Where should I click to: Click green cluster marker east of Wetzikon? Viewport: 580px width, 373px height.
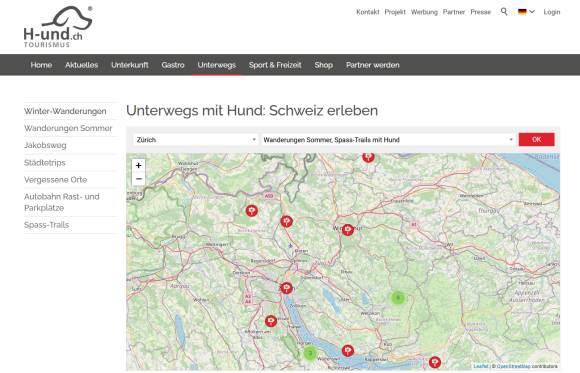click(398, 298)
